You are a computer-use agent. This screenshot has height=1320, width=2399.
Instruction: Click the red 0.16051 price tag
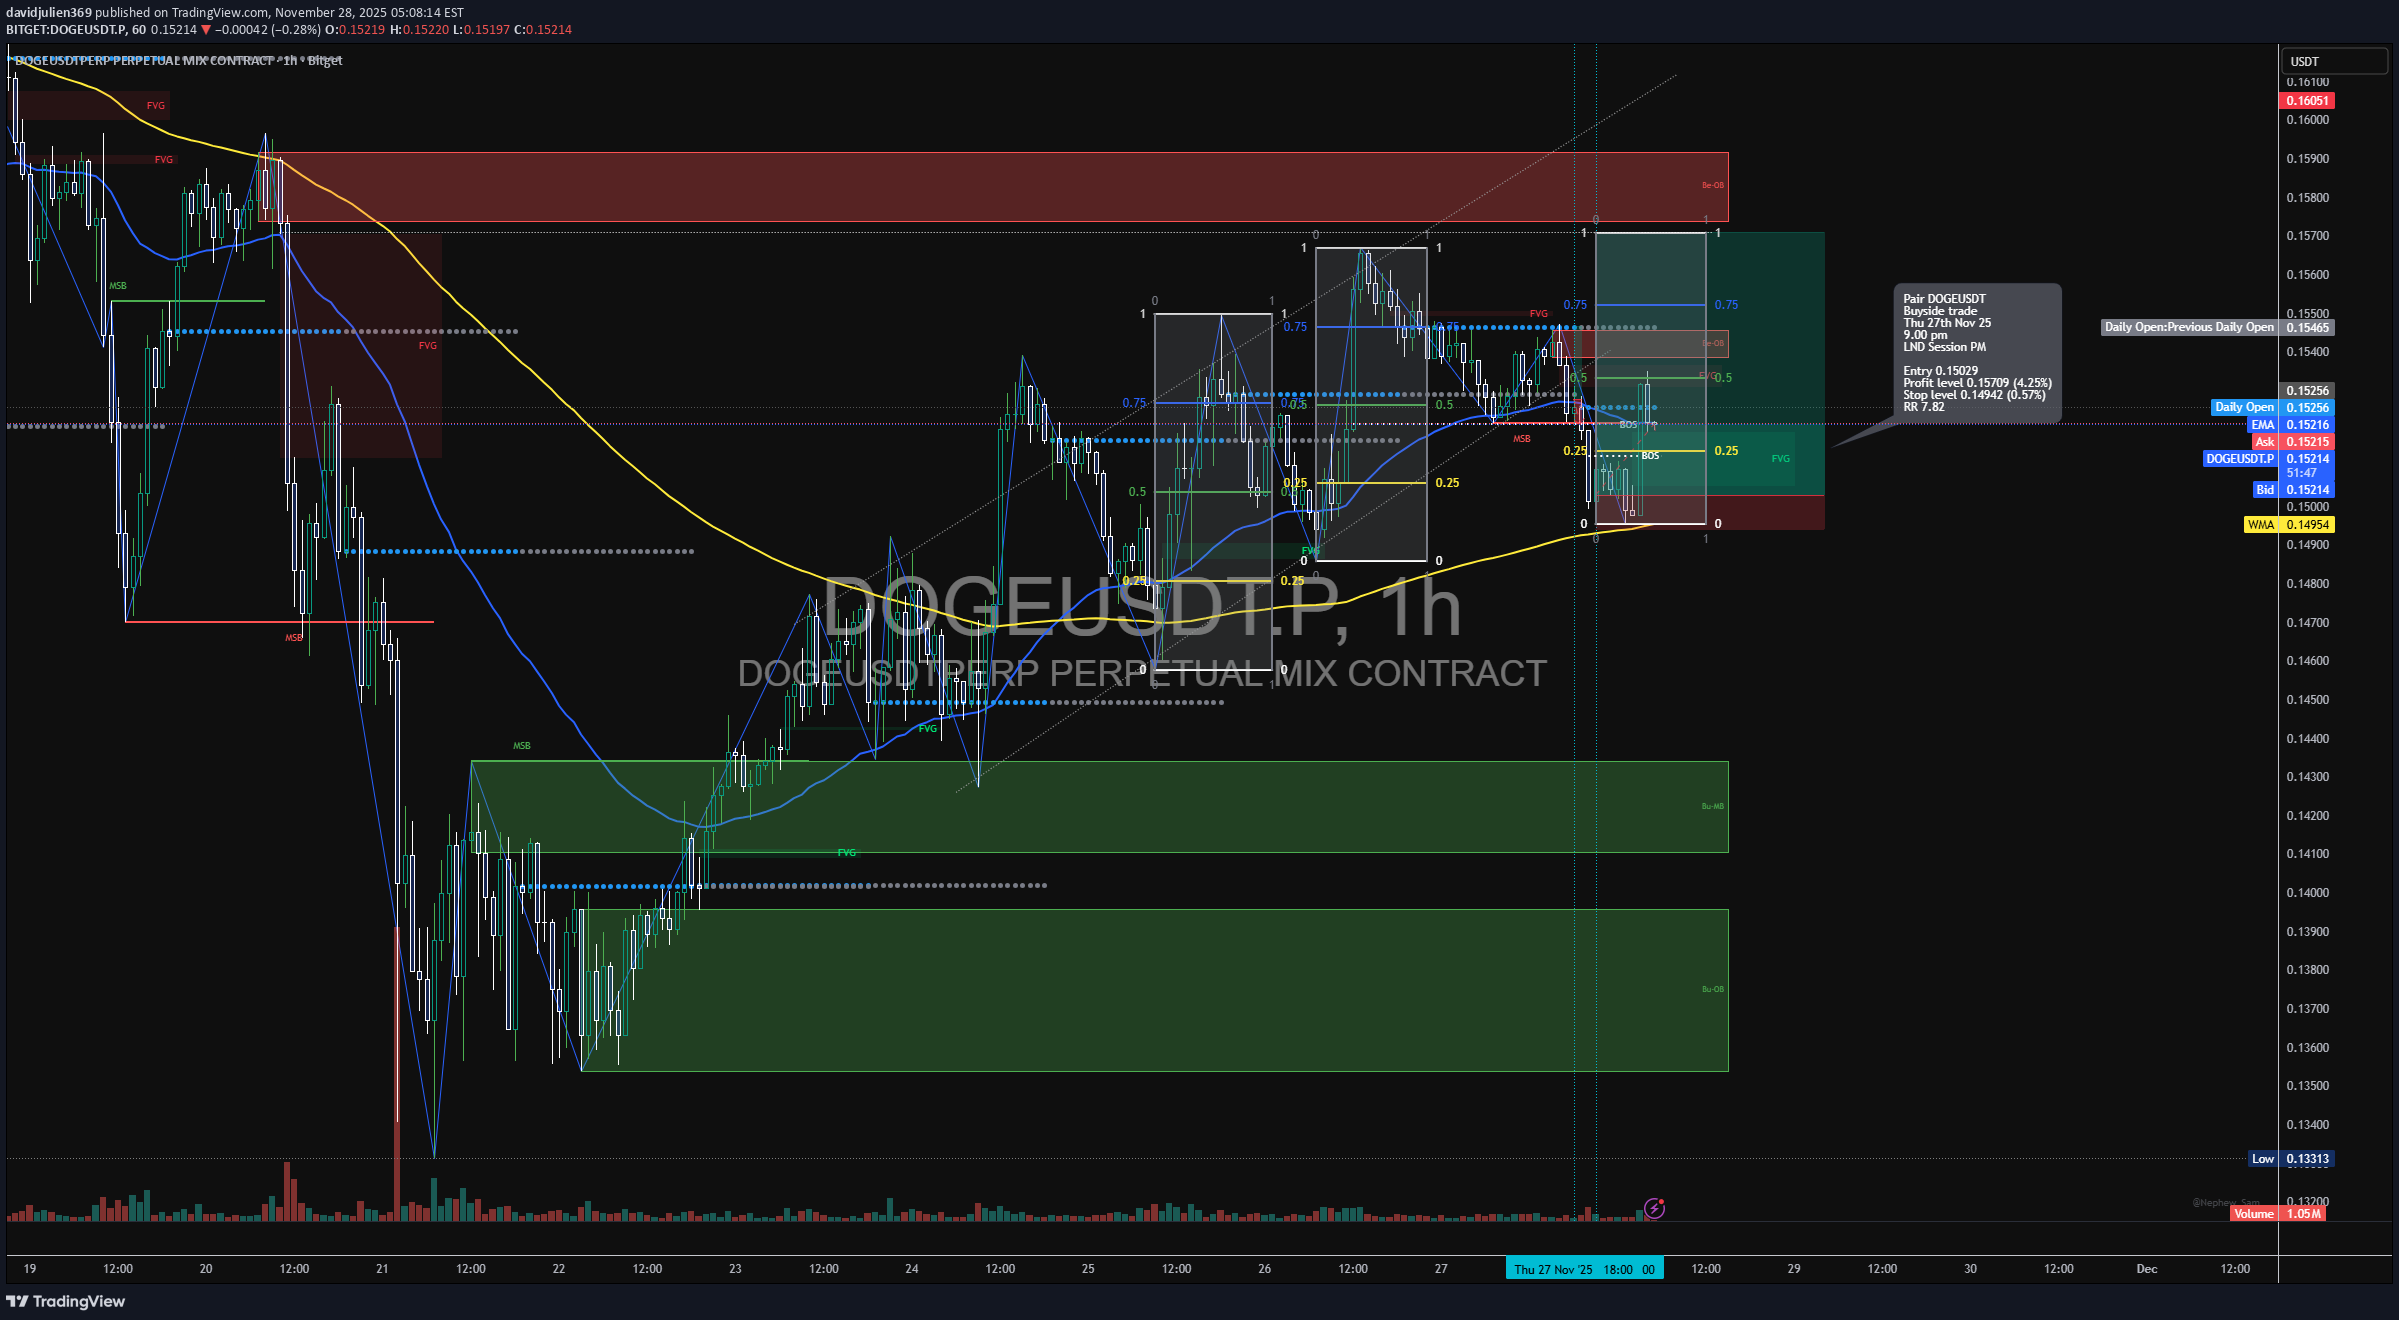(2306, 100)
